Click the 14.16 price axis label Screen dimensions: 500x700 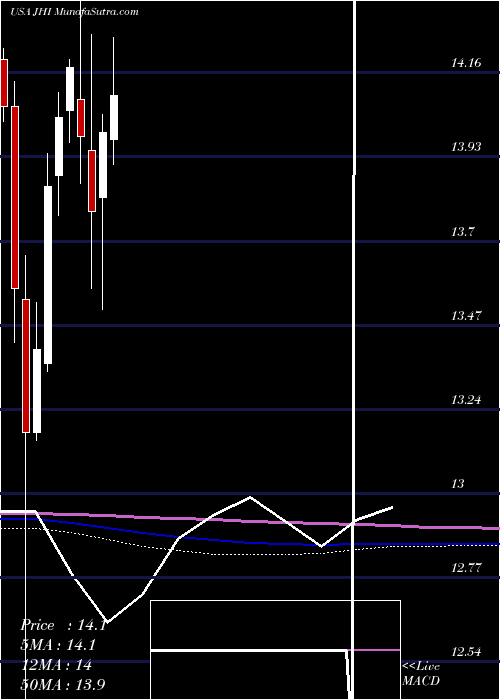pyautogui.click(x=466, y=62)
